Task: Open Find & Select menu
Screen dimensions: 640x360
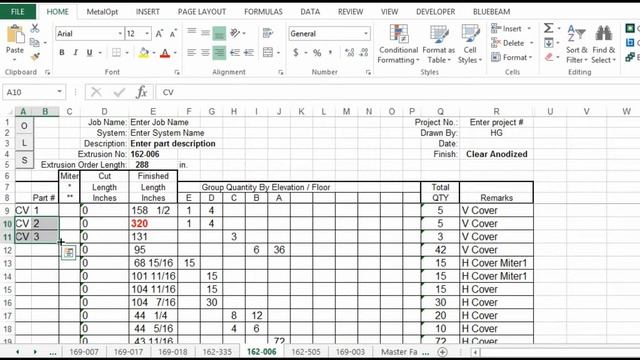Action: 603,44
